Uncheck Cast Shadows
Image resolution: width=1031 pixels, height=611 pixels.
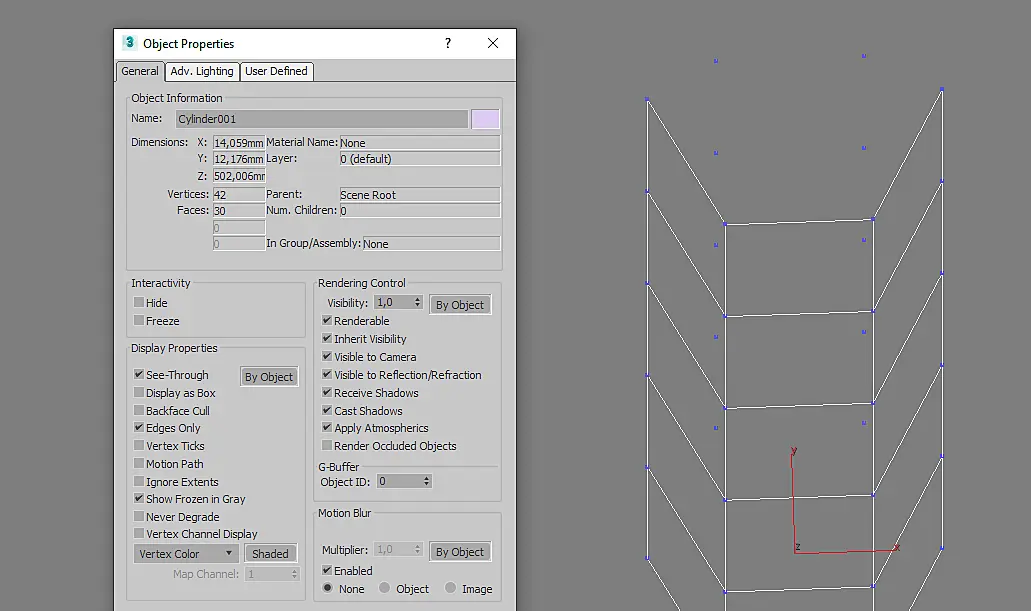click(x=327, y=410)
